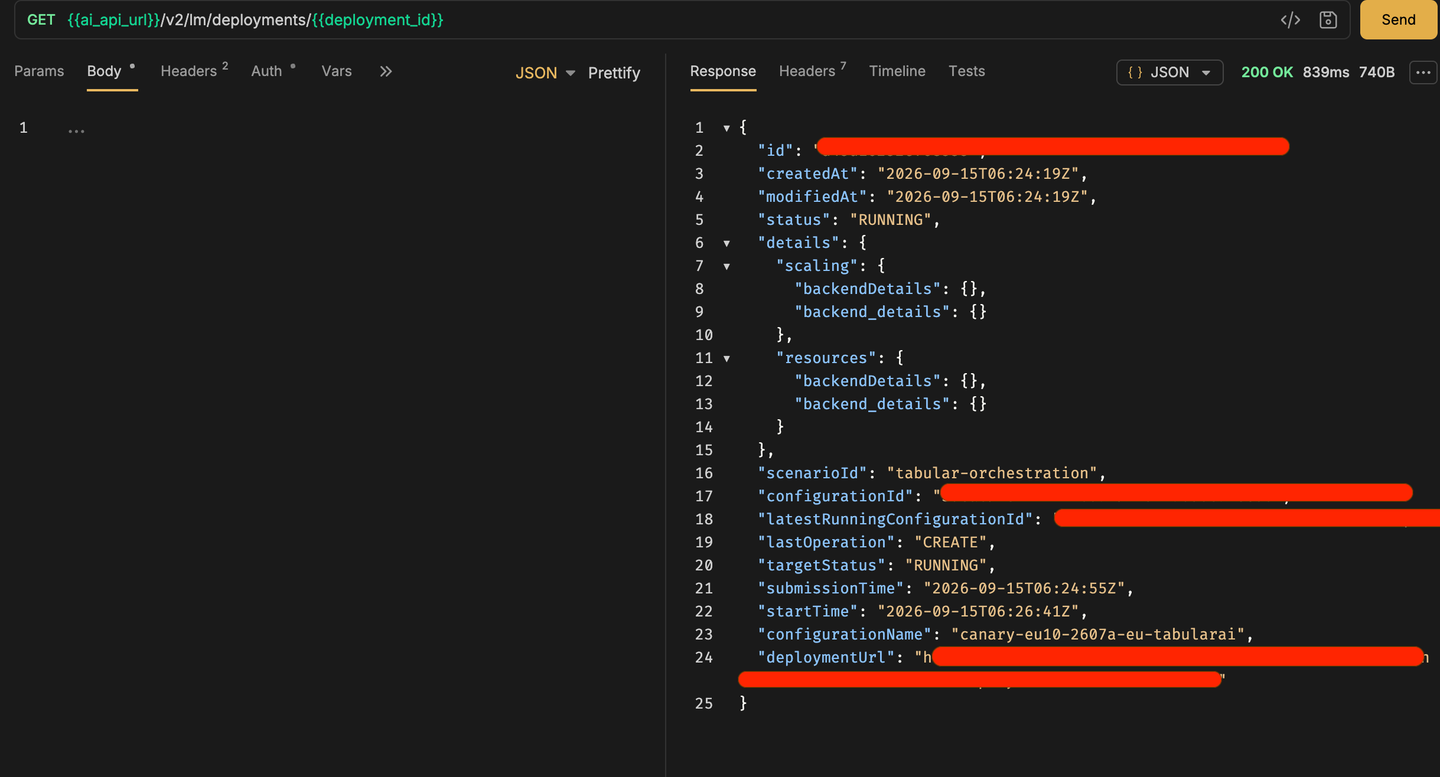Click the {{deployment_id}} variable in the URL
This screenshot has width=1440, height=777.
point(377,20)
